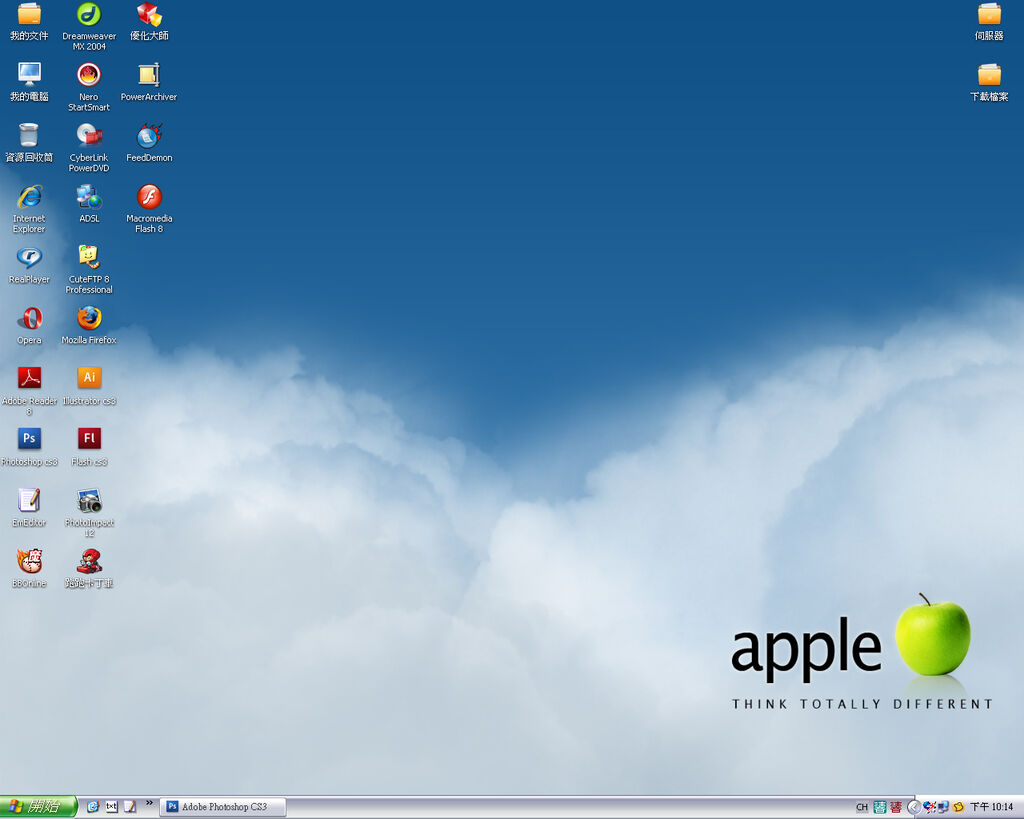Click the tray icon with red lightning bolt

click(x=929, y=808)
